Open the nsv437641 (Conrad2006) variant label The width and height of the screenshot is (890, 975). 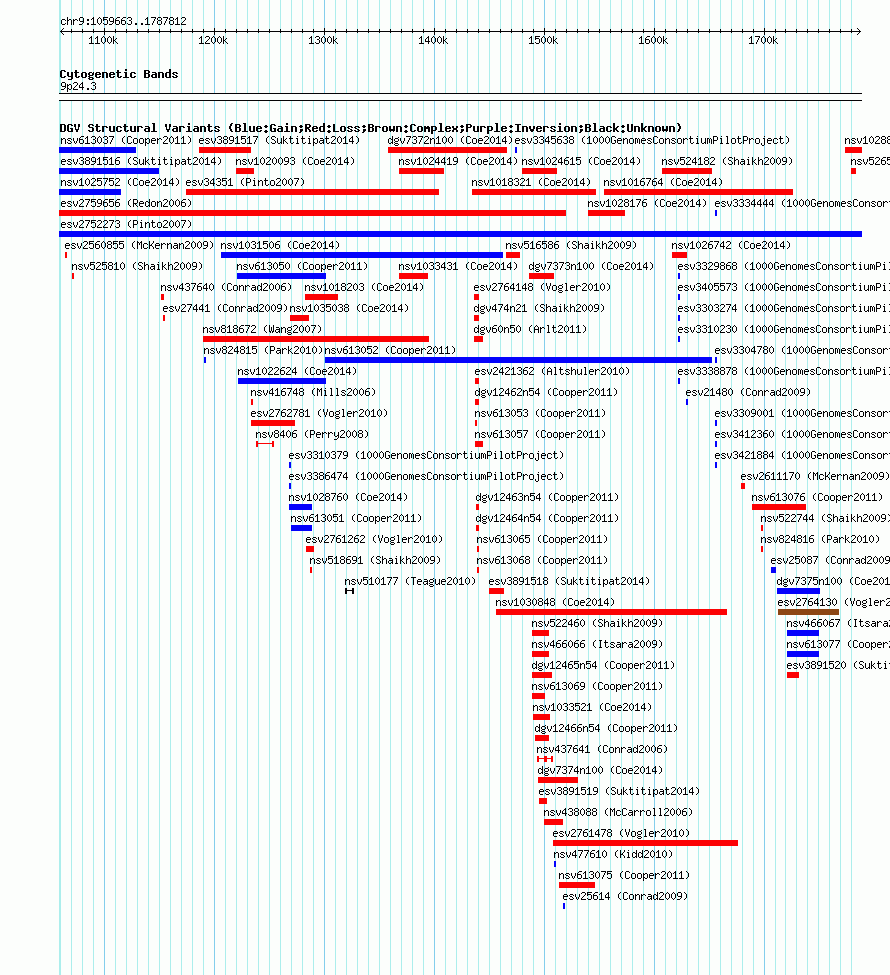[x=601, y=749]
